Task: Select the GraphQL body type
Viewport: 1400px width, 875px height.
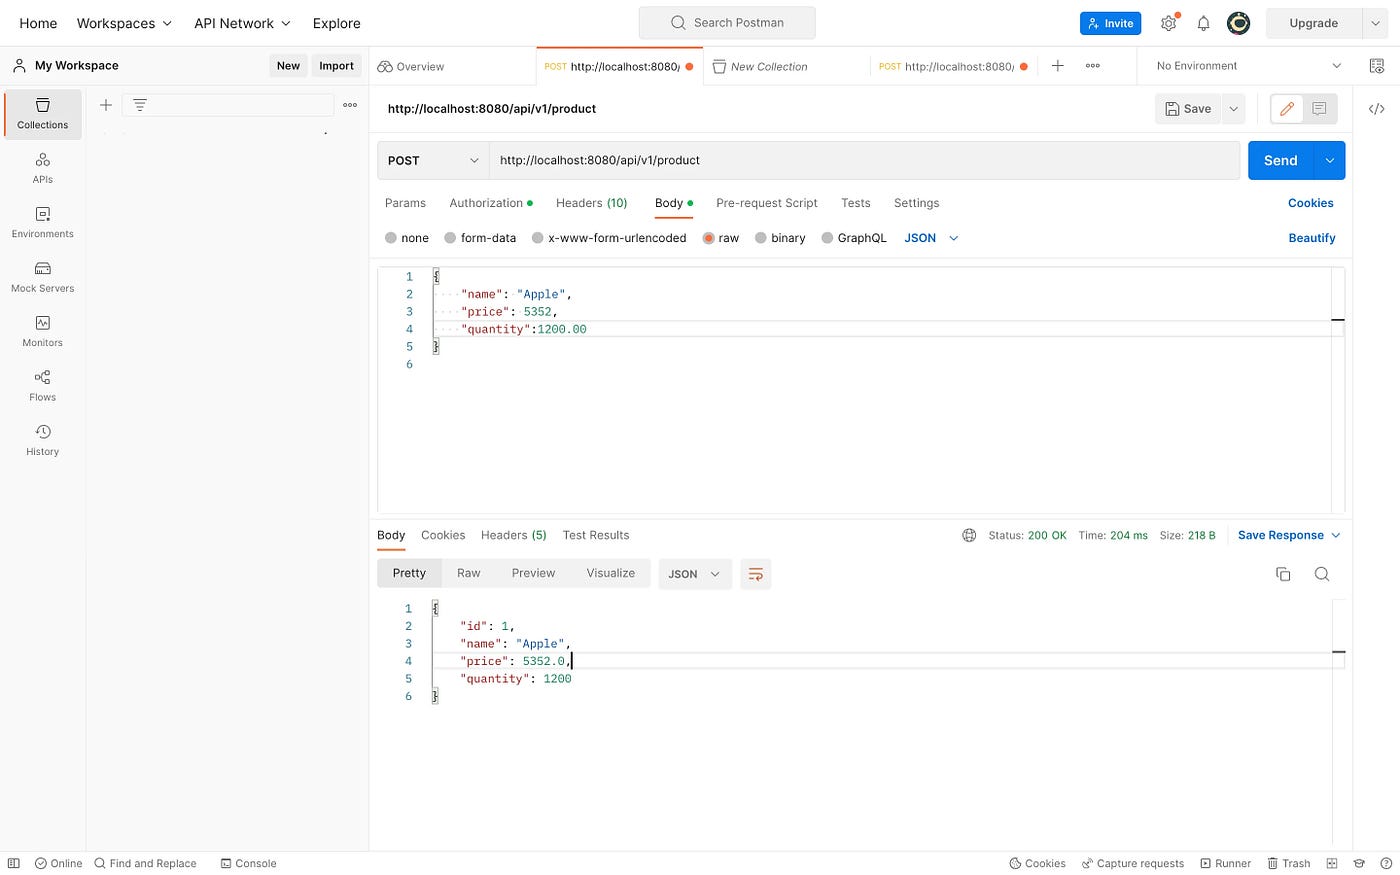Action: pyautogui.click(x=854, y=238)
